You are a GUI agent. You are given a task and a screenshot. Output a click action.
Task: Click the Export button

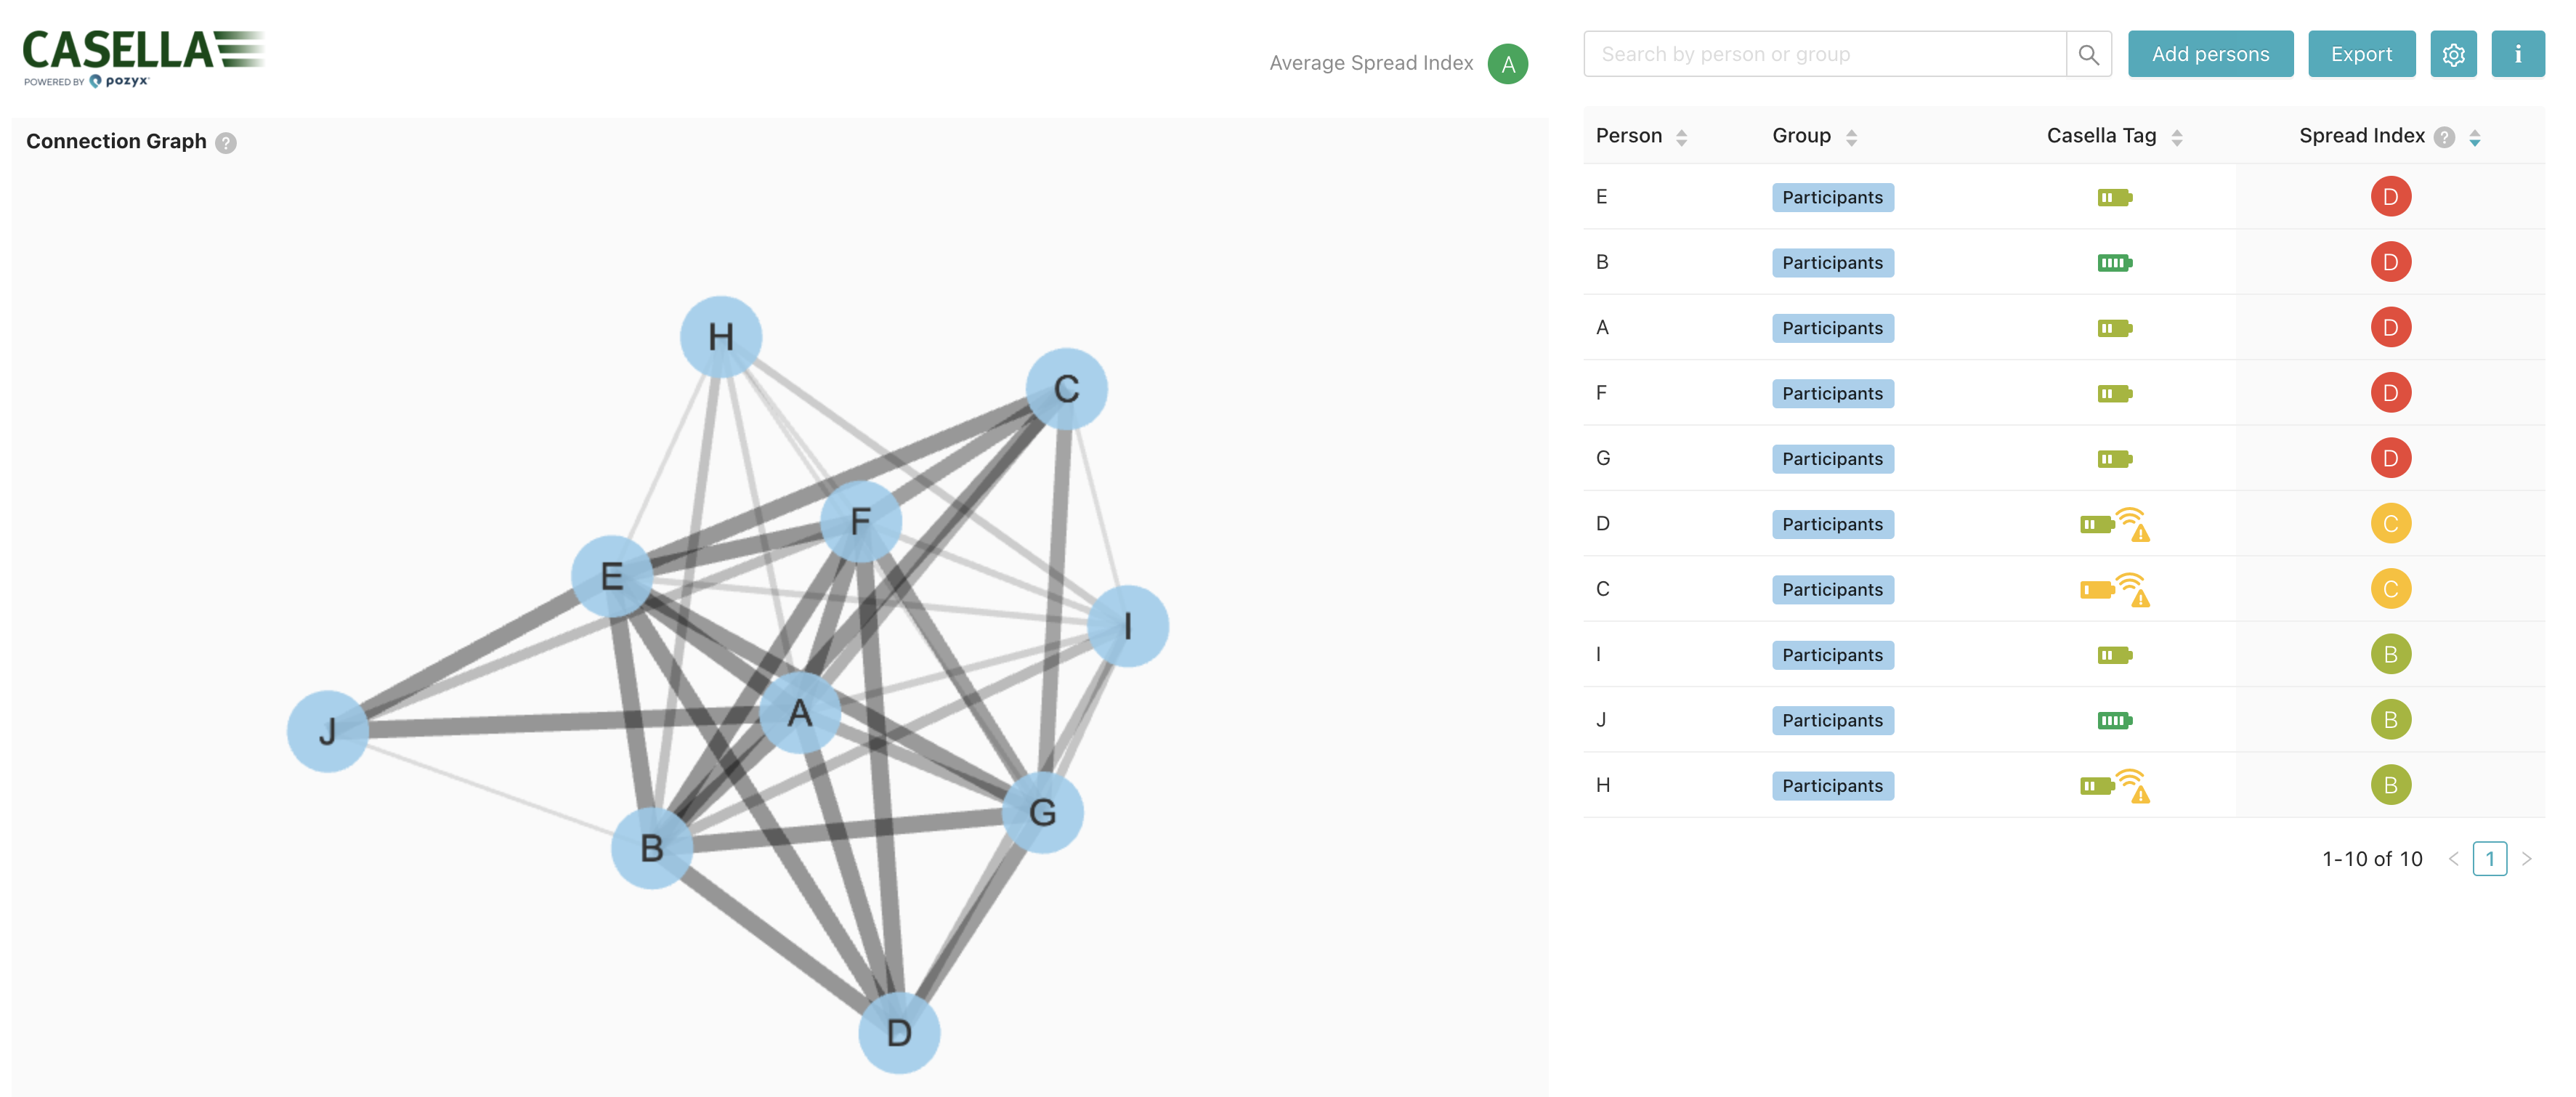tap(2361, 54)
